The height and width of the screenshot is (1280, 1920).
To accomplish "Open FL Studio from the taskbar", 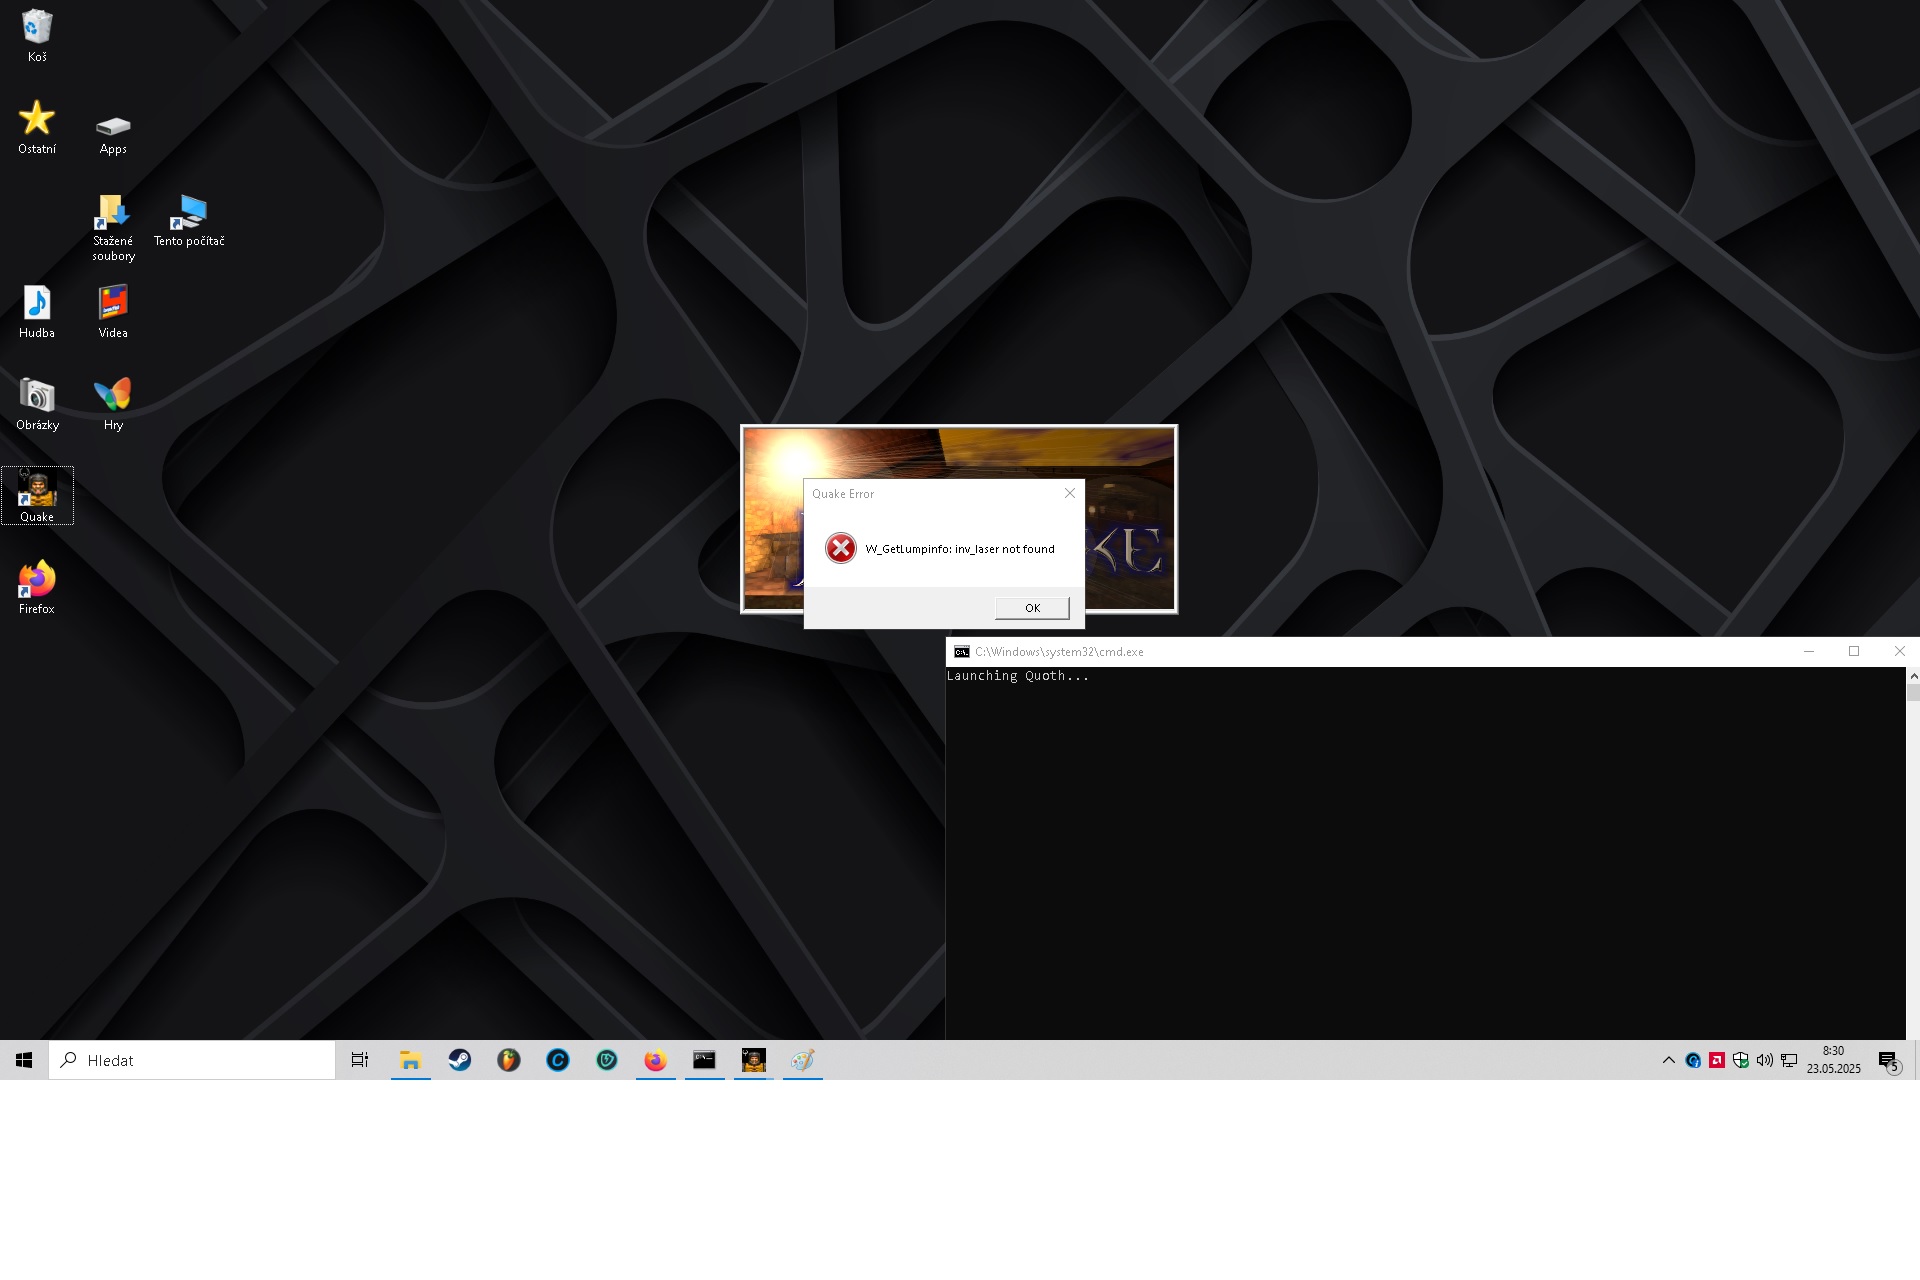I will [x=509, y=1060].
